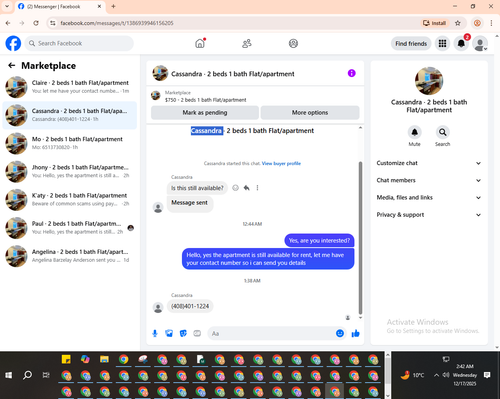Open the volume control in system tray

(x=446, y=375)
